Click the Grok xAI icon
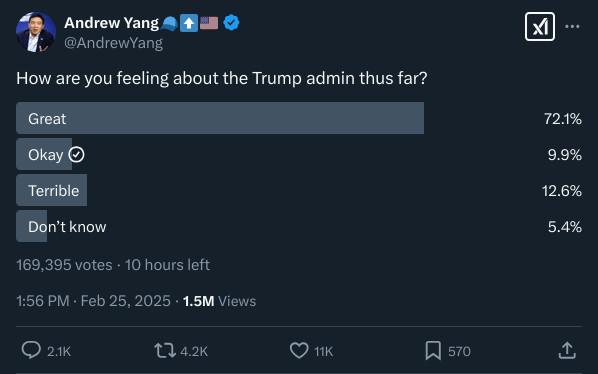This screenshot has height=374, width=598. (540, 26)
